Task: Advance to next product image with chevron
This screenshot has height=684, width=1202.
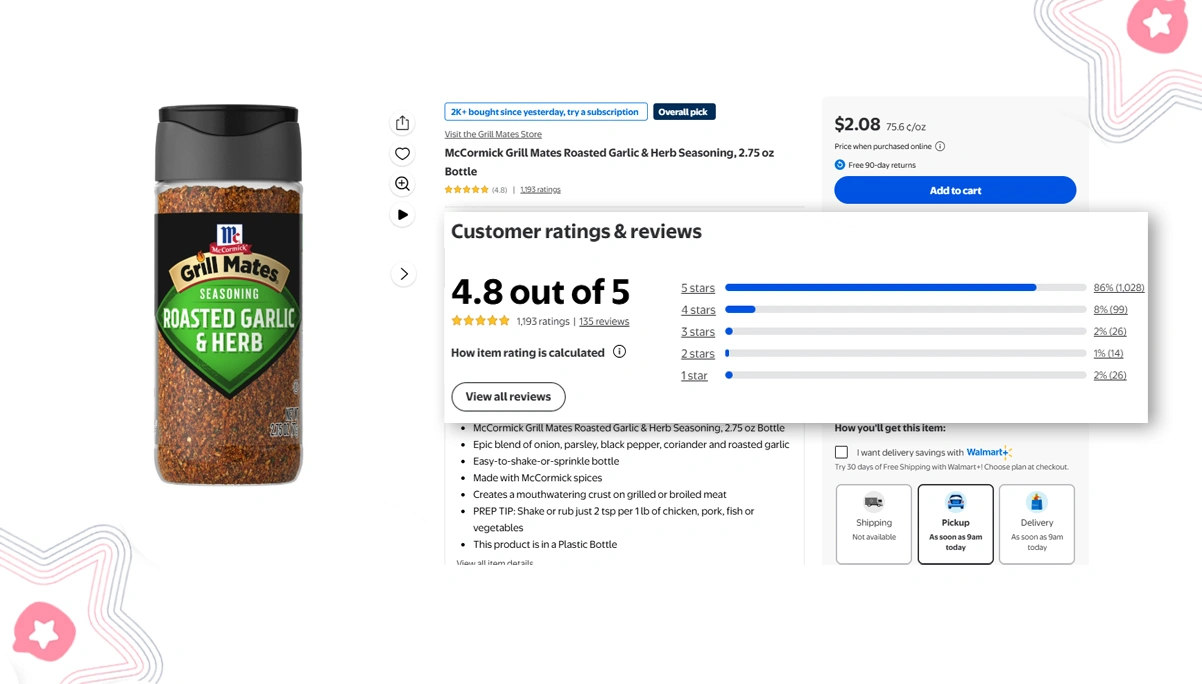Action: click(x=402, y=273)
